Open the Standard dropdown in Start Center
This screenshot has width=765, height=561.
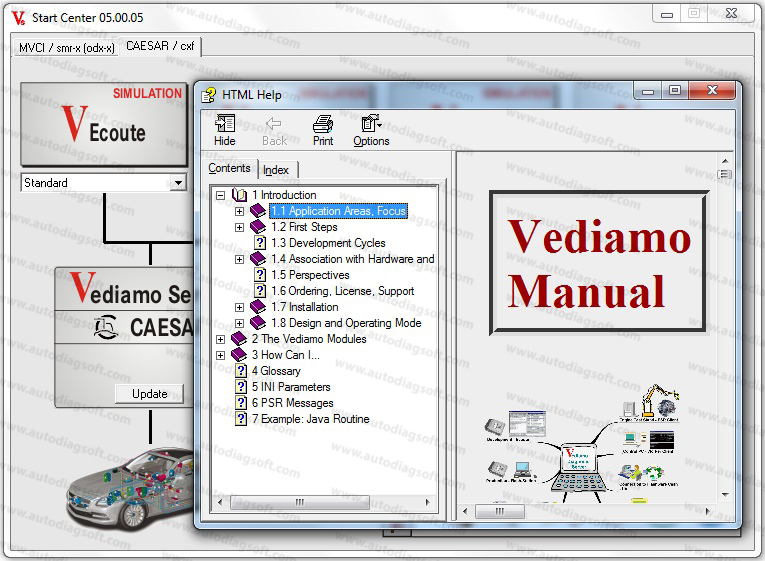click(179, 183)
